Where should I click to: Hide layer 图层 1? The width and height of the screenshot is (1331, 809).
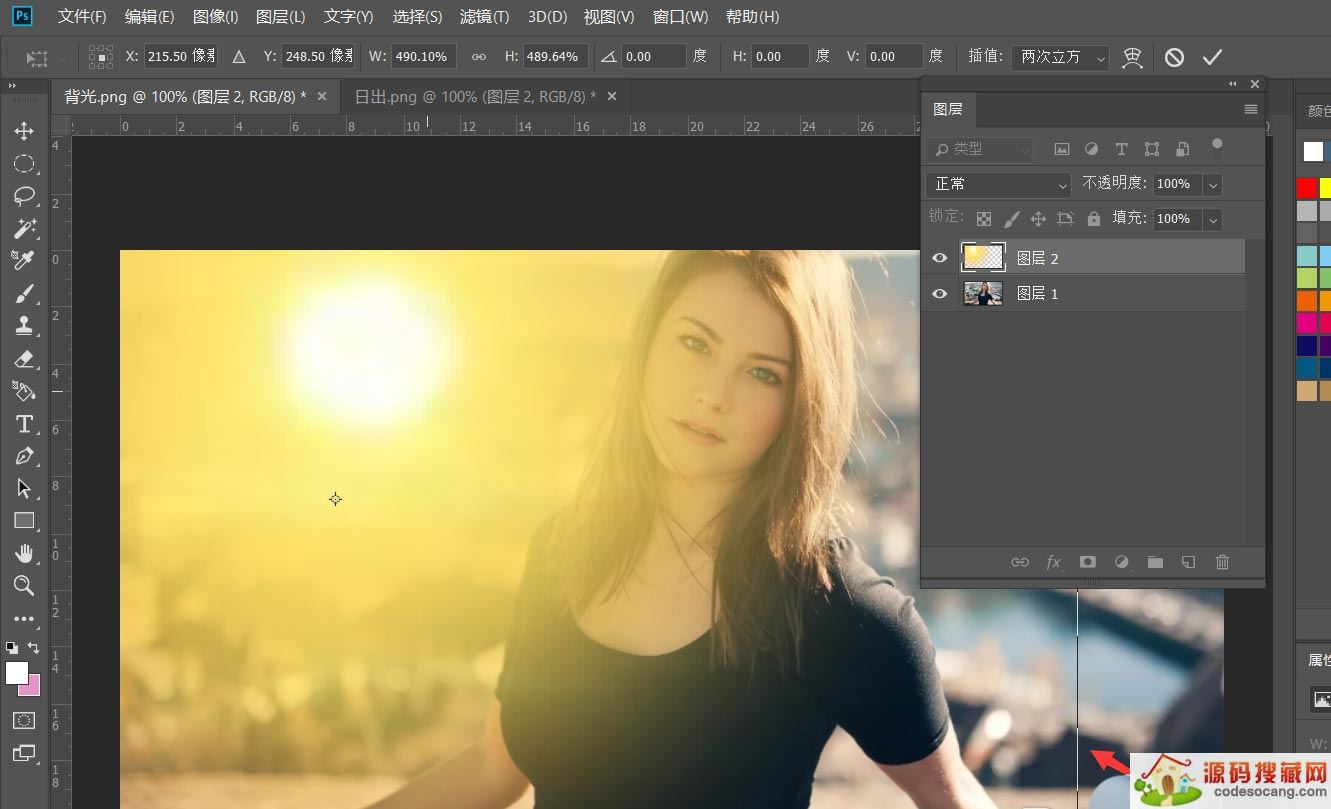coord(939,293)
